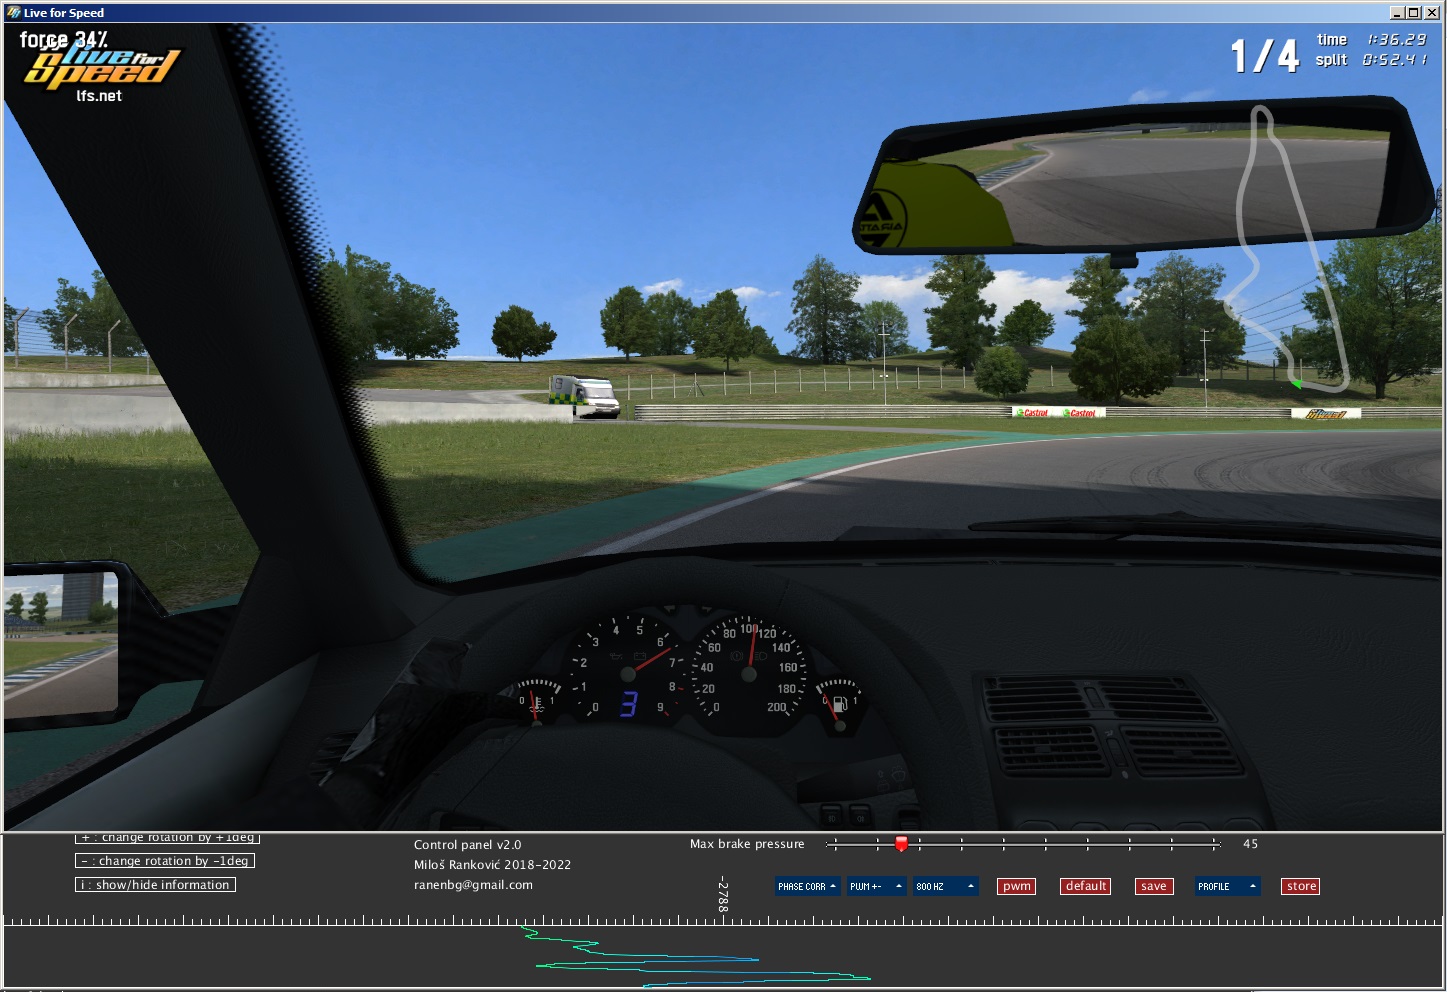Click the cyan force graph trace
Screen dimensions: 1447x992
[x=696, y=957]
